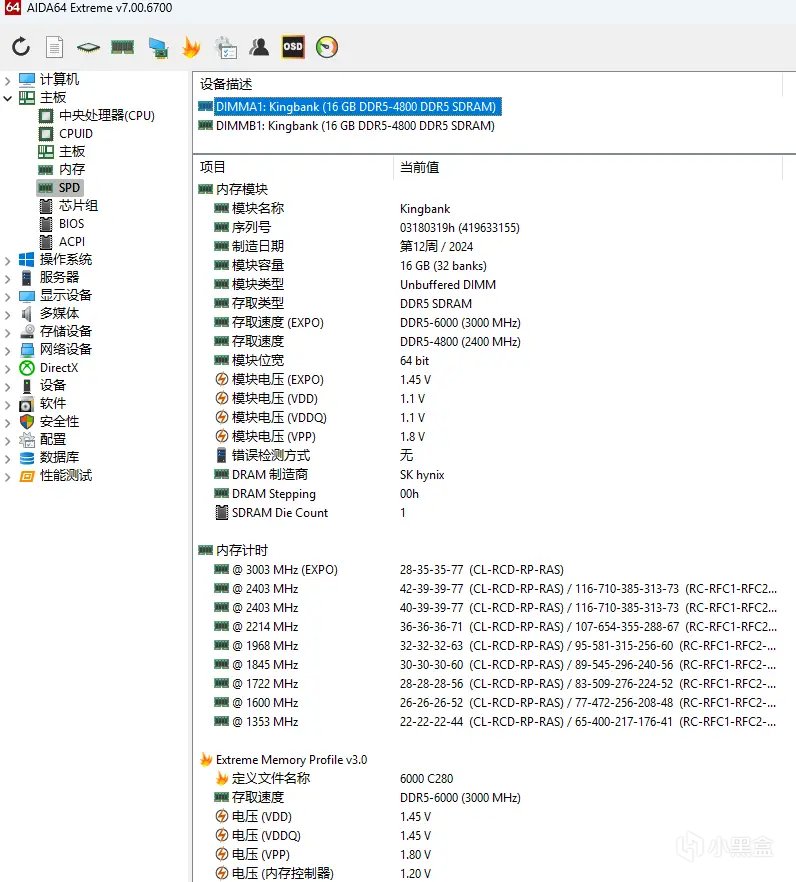Click the 计算机 monitor icon
Image resolution: width=796 pixels, height=882 pixels.
click(26, 80)
